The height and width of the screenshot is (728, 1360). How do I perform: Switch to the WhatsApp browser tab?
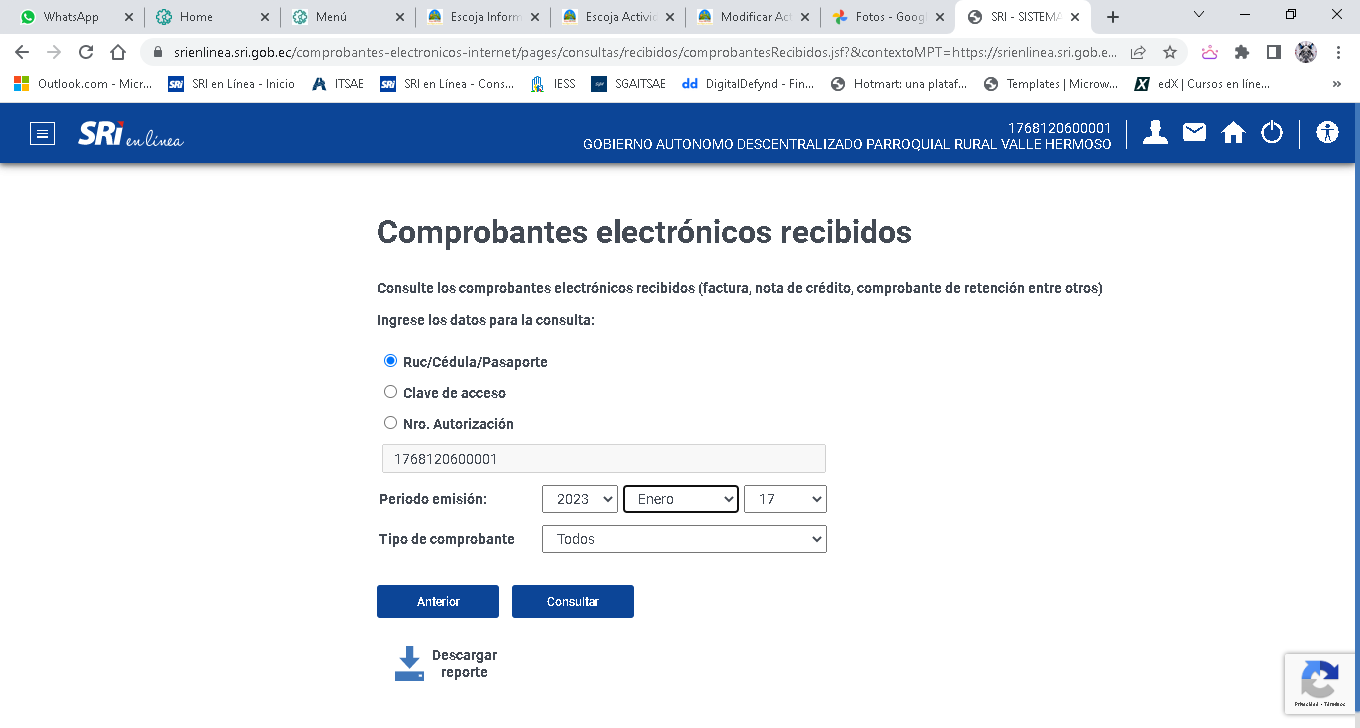pyautogui.click(x=70, y=17)
